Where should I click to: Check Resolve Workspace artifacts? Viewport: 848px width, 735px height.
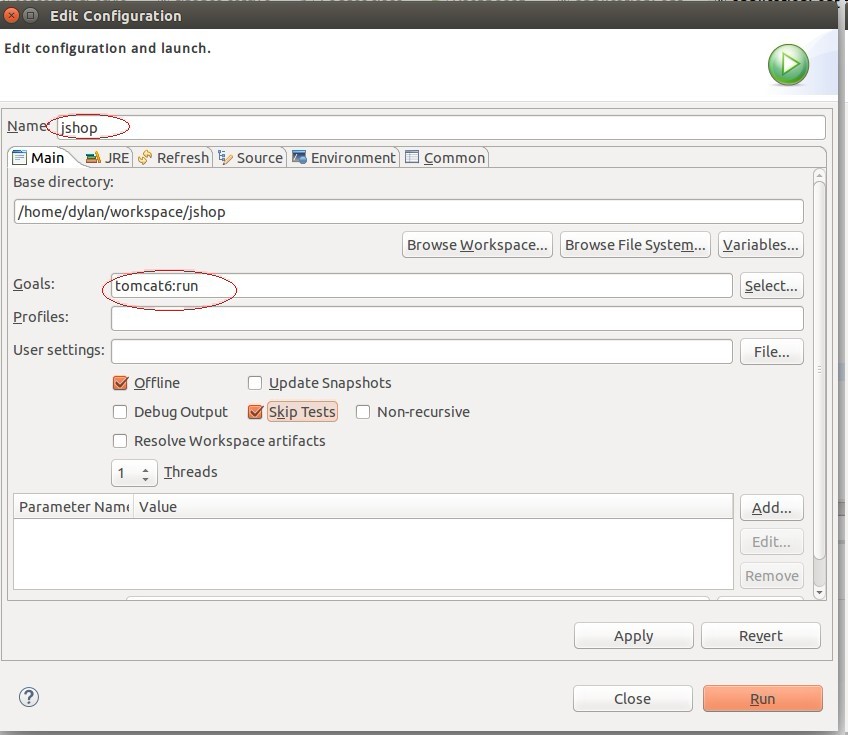[120, 441]
